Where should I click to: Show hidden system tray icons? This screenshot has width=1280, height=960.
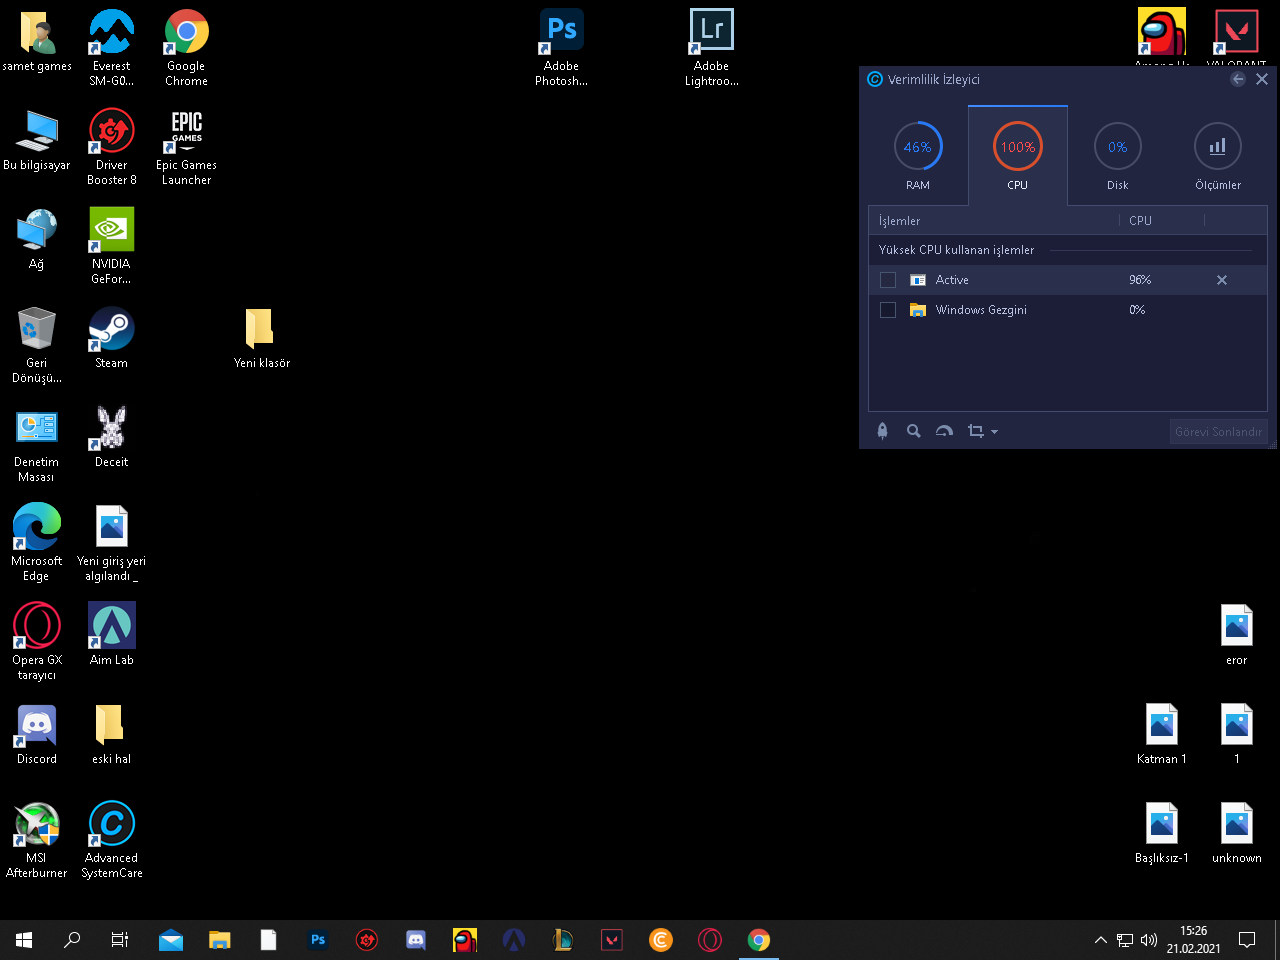tap(1100, 940)
